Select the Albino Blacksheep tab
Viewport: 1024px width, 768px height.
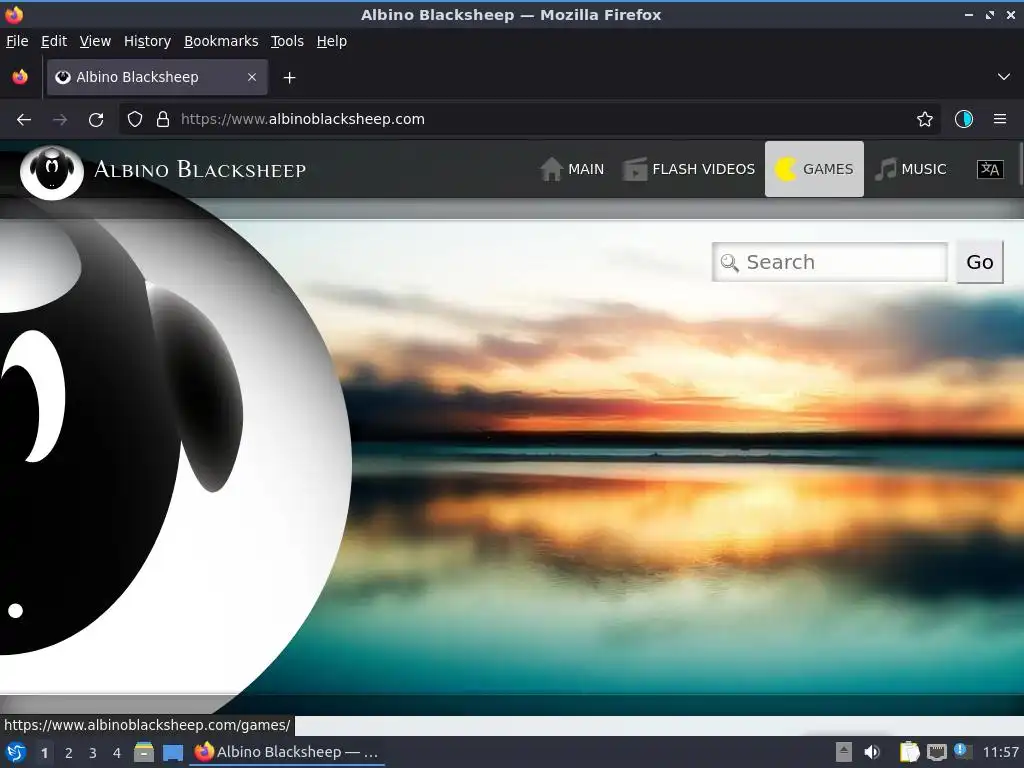click(x=157, y=77)
